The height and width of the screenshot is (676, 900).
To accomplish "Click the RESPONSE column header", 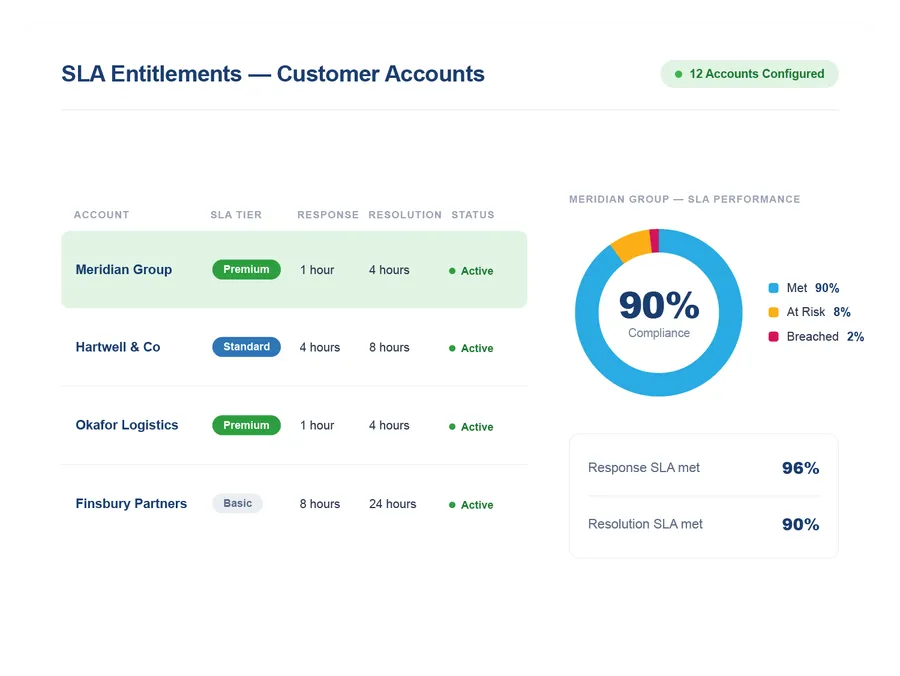I will pyautogui.click(x=328, y=215).
